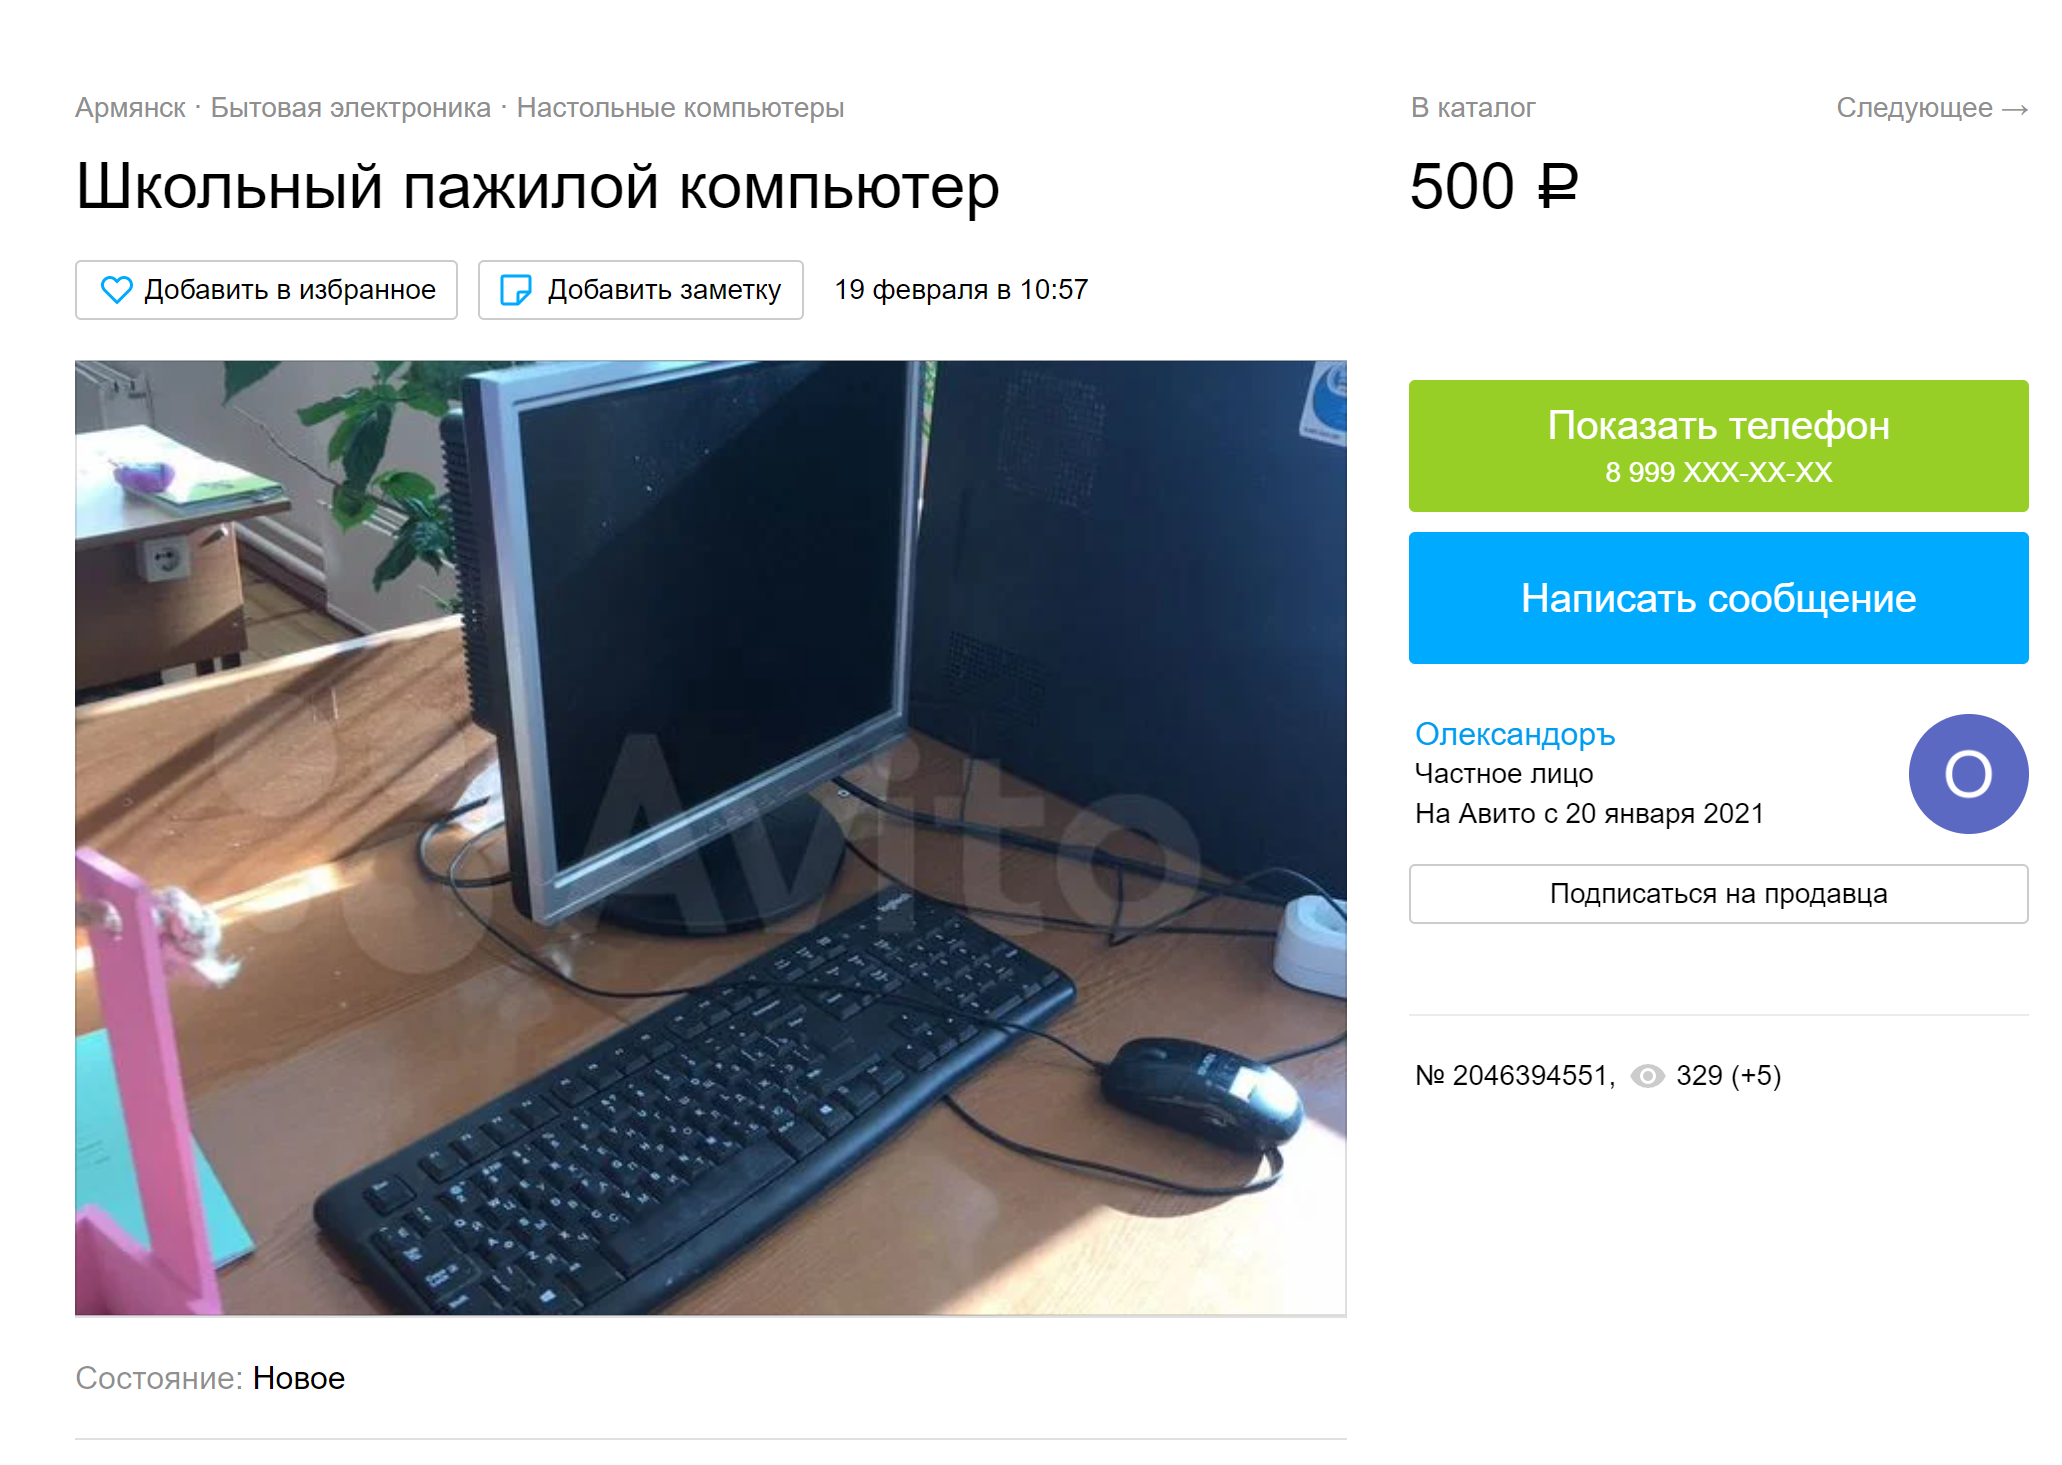Open the Армянск breadcrumb
2062x1465 pixels.
tap(130, 108)
